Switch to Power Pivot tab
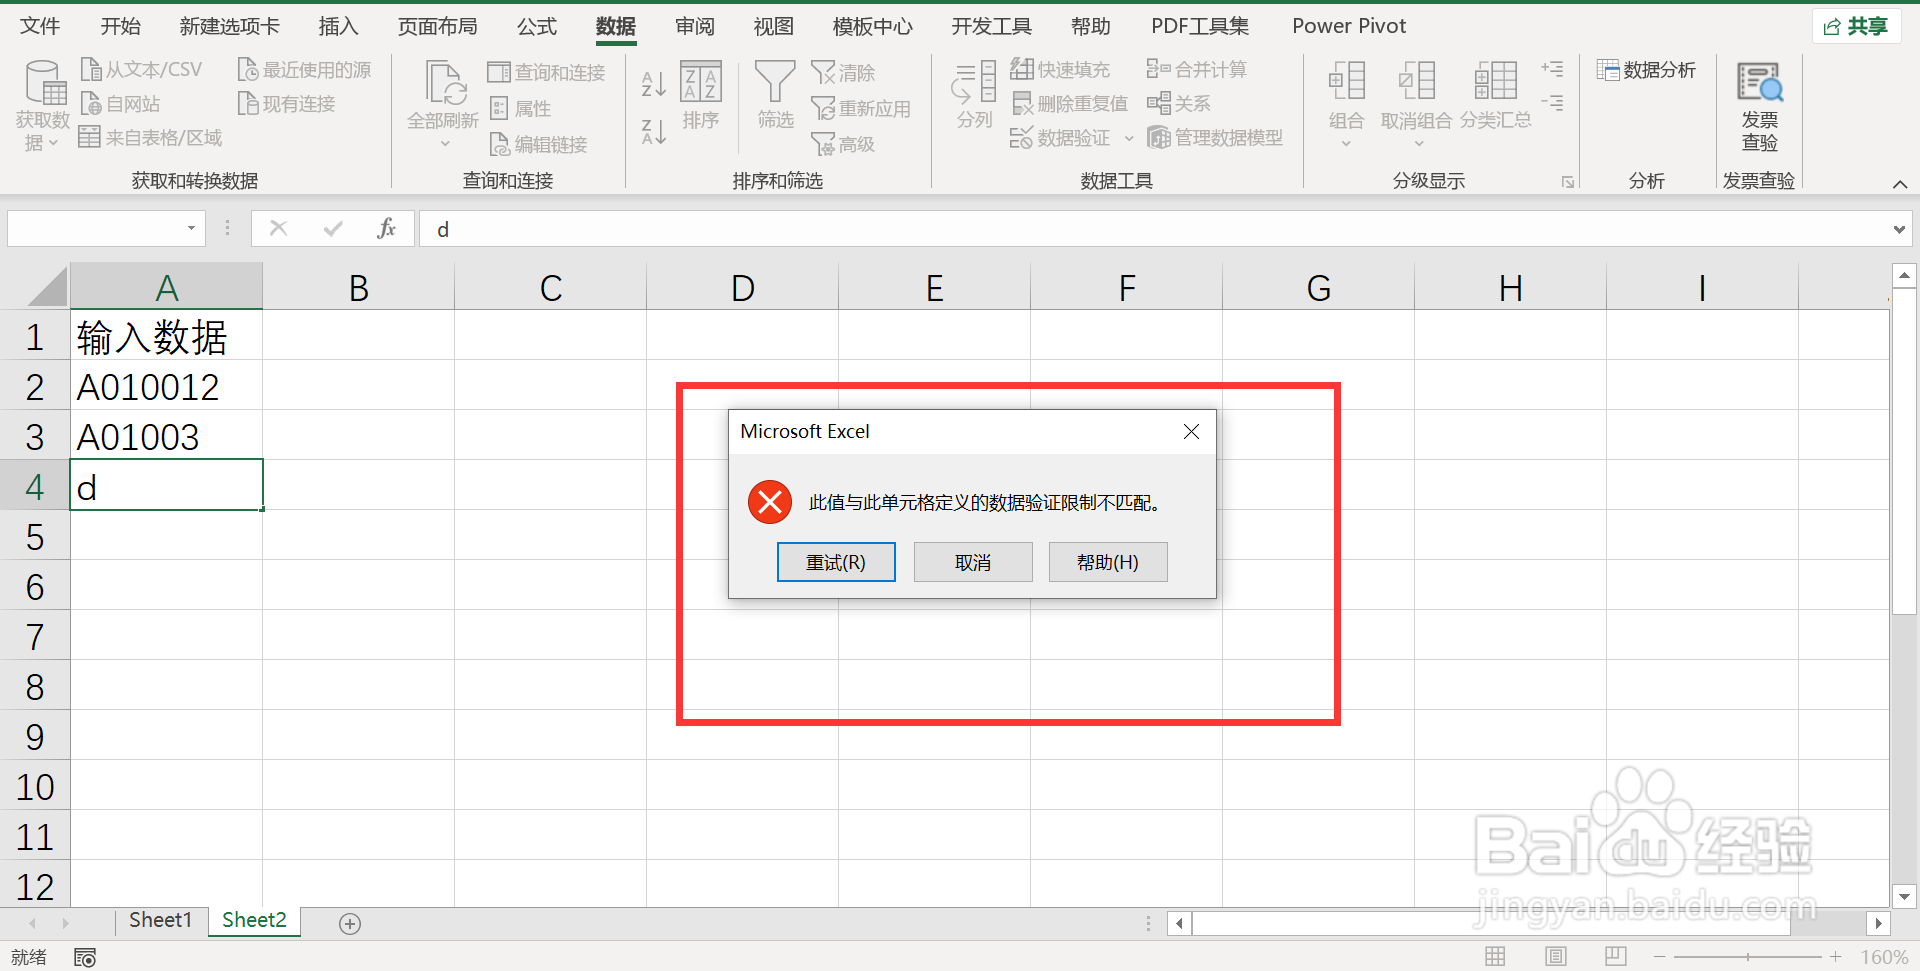Image resolution: width=1920 pixels, height=971 pixels. click(1349, 26)
